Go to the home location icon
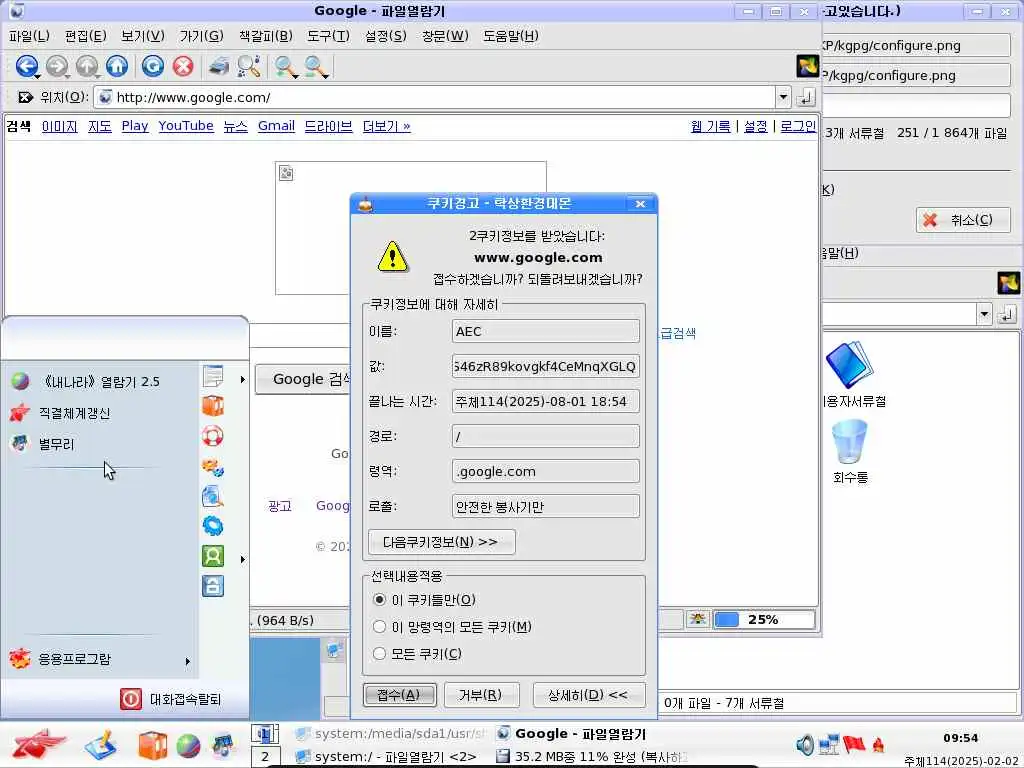 117,66
